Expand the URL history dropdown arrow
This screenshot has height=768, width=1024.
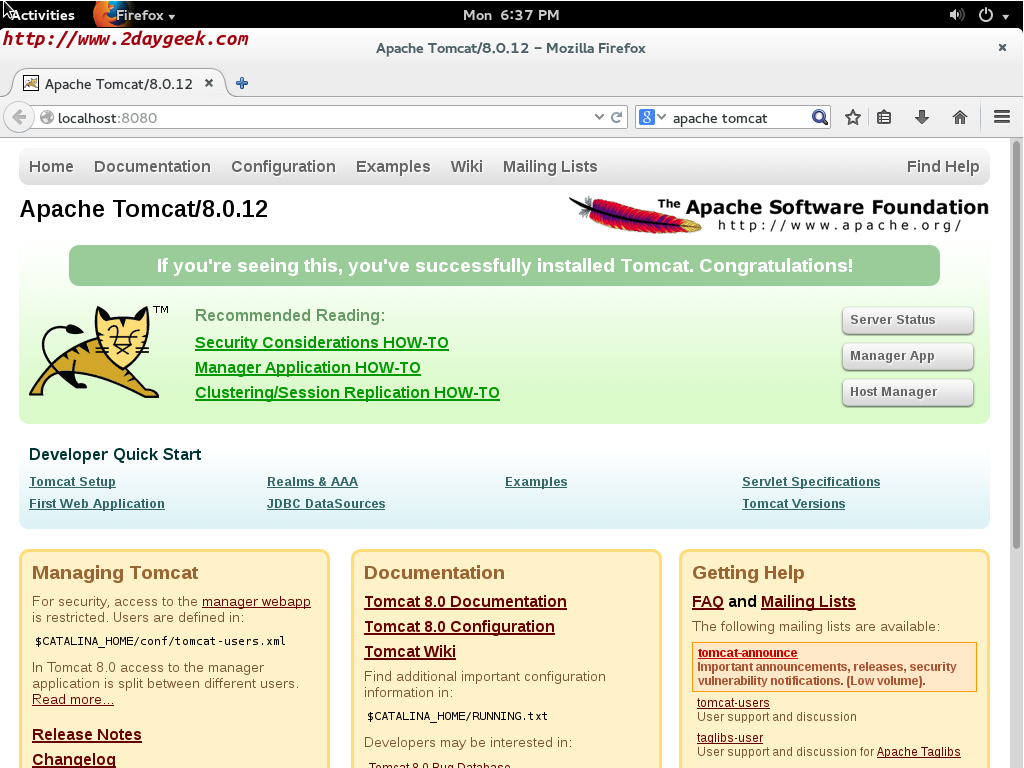click(x=599, y=117)
